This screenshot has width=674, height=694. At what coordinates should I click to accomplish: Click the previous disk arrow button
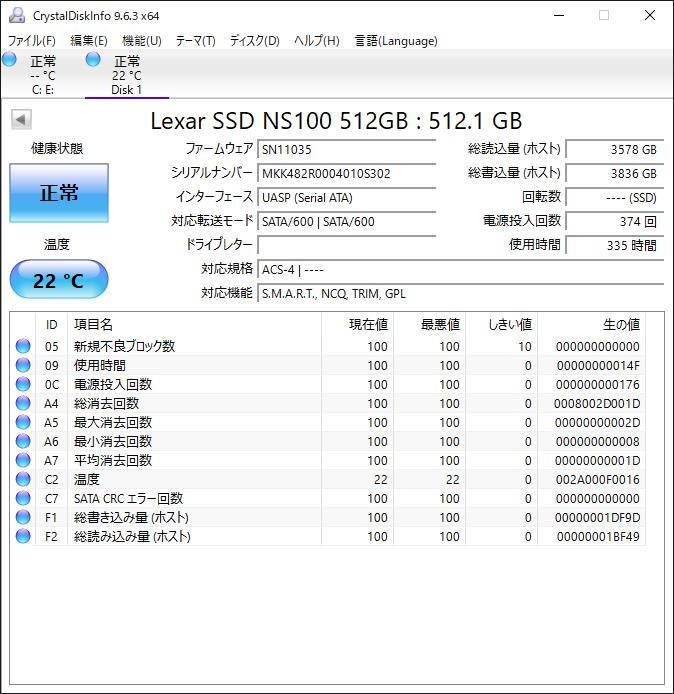(x=21, y=119)
